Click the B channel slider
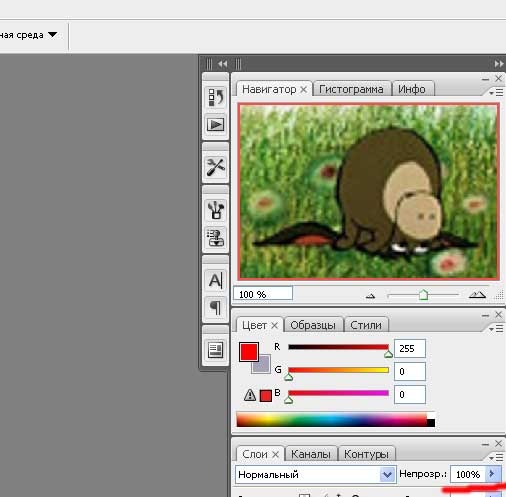The height and width of the screenshot is (497, 506). 338,393
